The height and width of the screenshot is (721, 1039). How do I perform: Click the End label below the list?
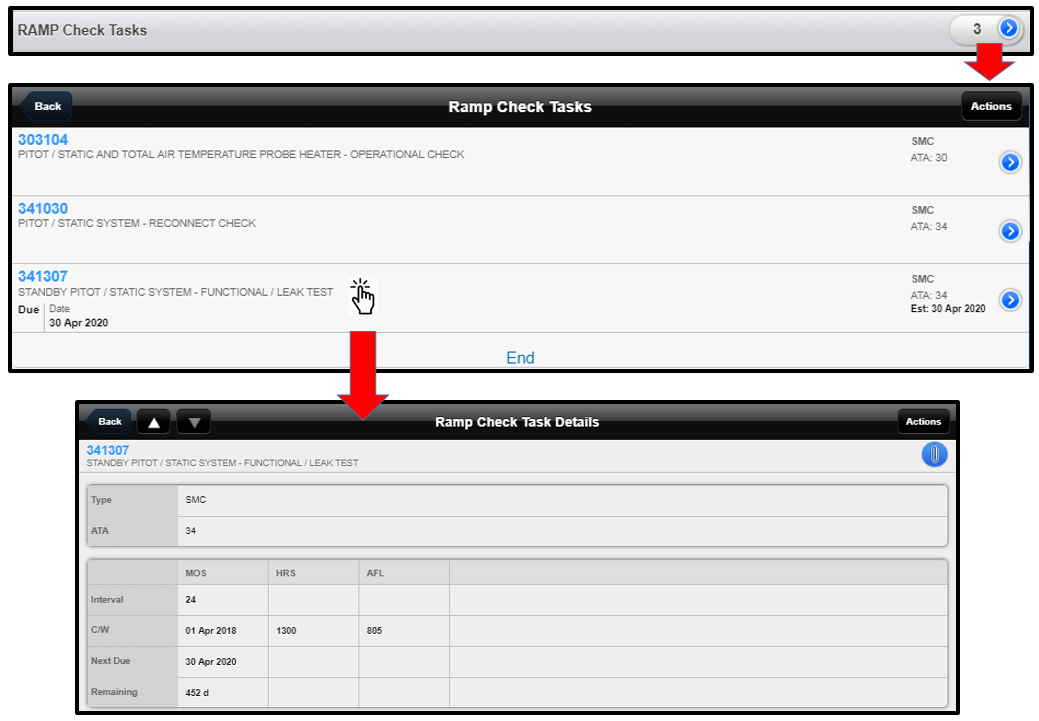[520, 358]
